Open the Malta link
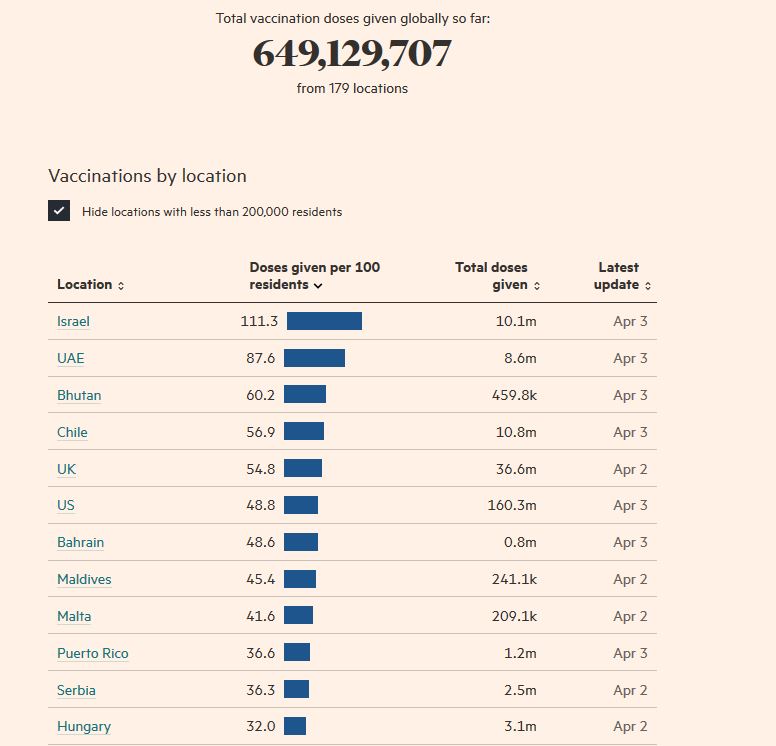776x746 pixels. pyautogui.click(x=74, y=616)
